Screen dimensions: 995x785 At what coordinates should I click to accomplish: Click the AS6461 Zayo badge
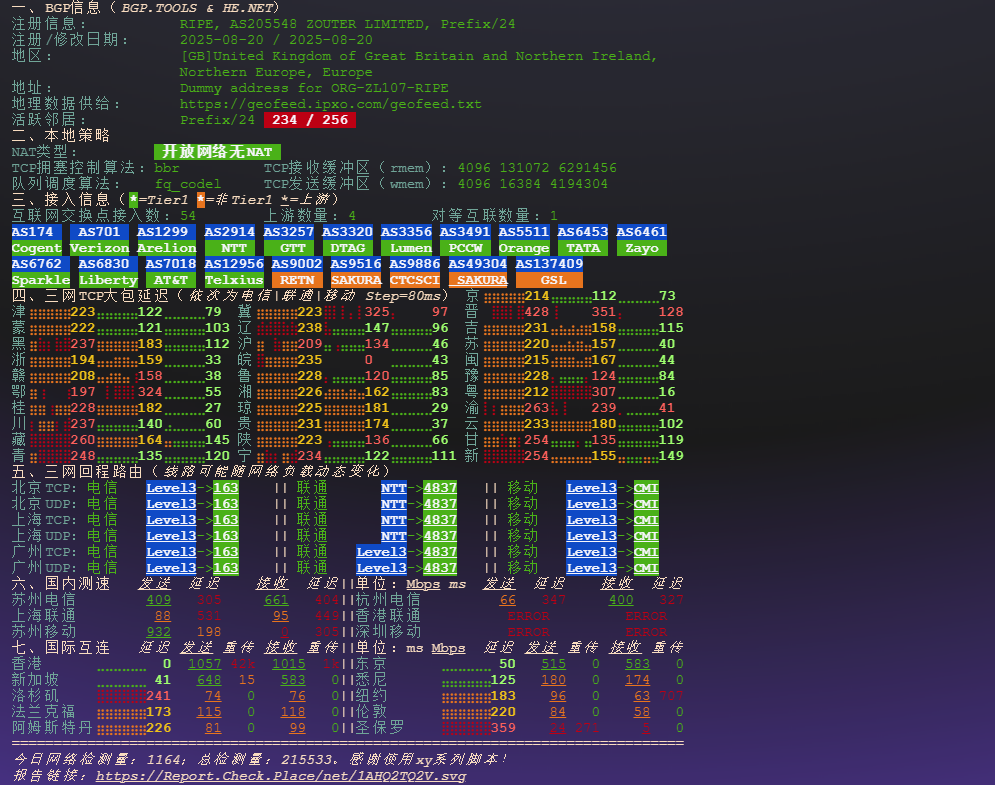pos(641,240)
